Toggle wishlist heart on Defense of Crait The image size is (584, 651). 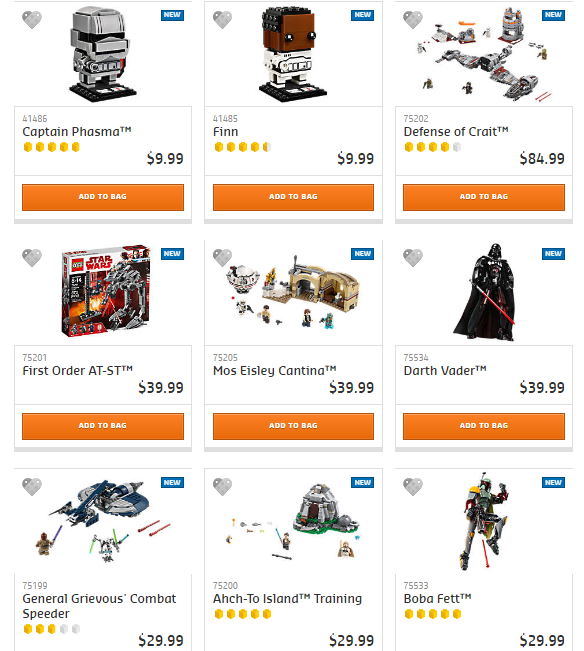[413, 20]
